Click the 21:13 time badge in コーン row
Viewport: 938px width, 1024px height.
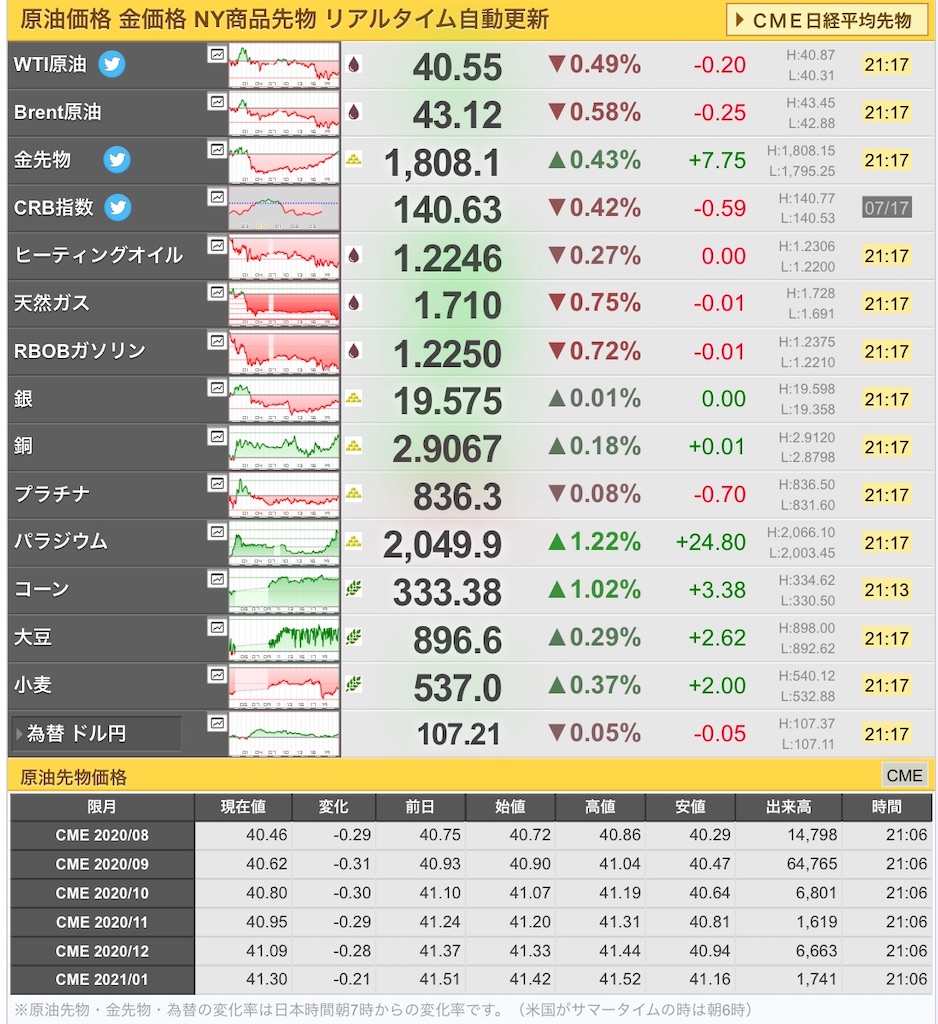pos(886,590)
